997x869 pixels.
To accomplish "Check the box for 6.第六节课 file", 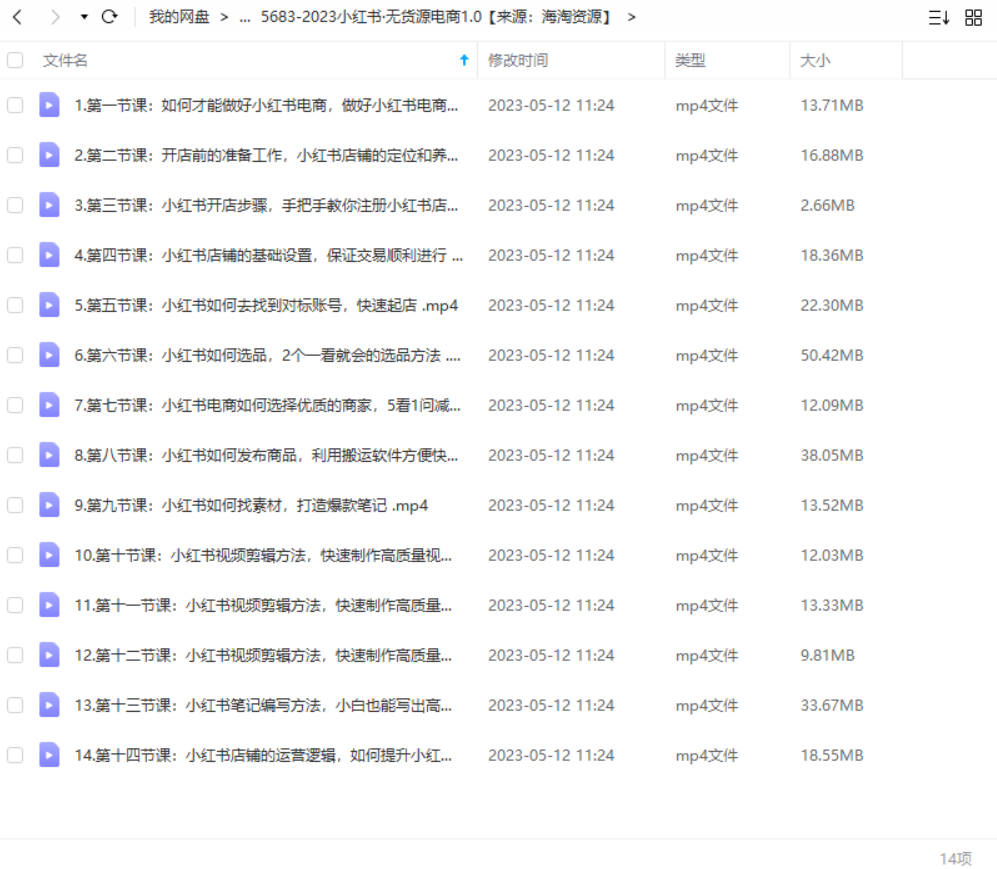I will pyautogui.click(x=15, y=355).
